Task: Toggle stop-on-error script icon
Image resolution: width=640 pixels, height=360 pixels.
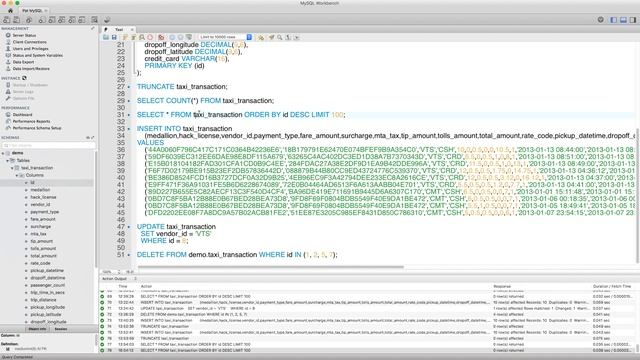Action: 161,37
